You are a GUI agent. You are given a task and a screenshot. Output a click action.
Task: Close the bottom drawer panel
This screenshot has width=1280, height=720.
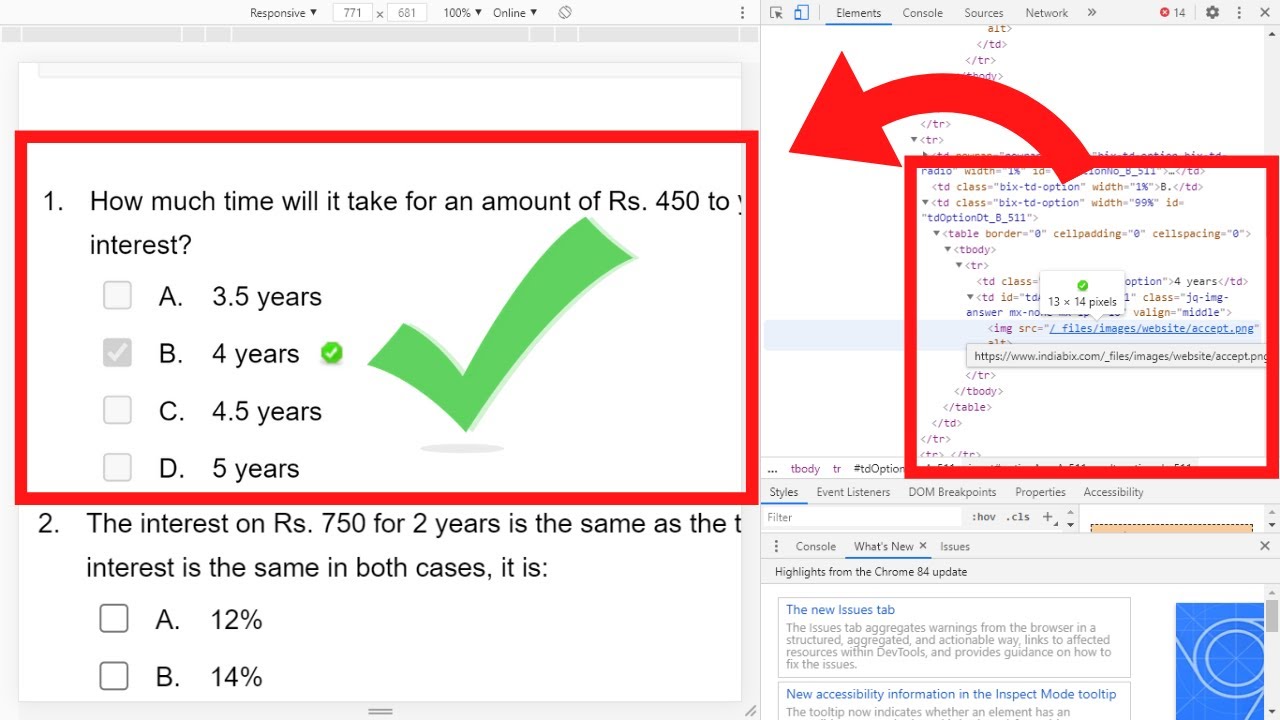coord(1265,546)
